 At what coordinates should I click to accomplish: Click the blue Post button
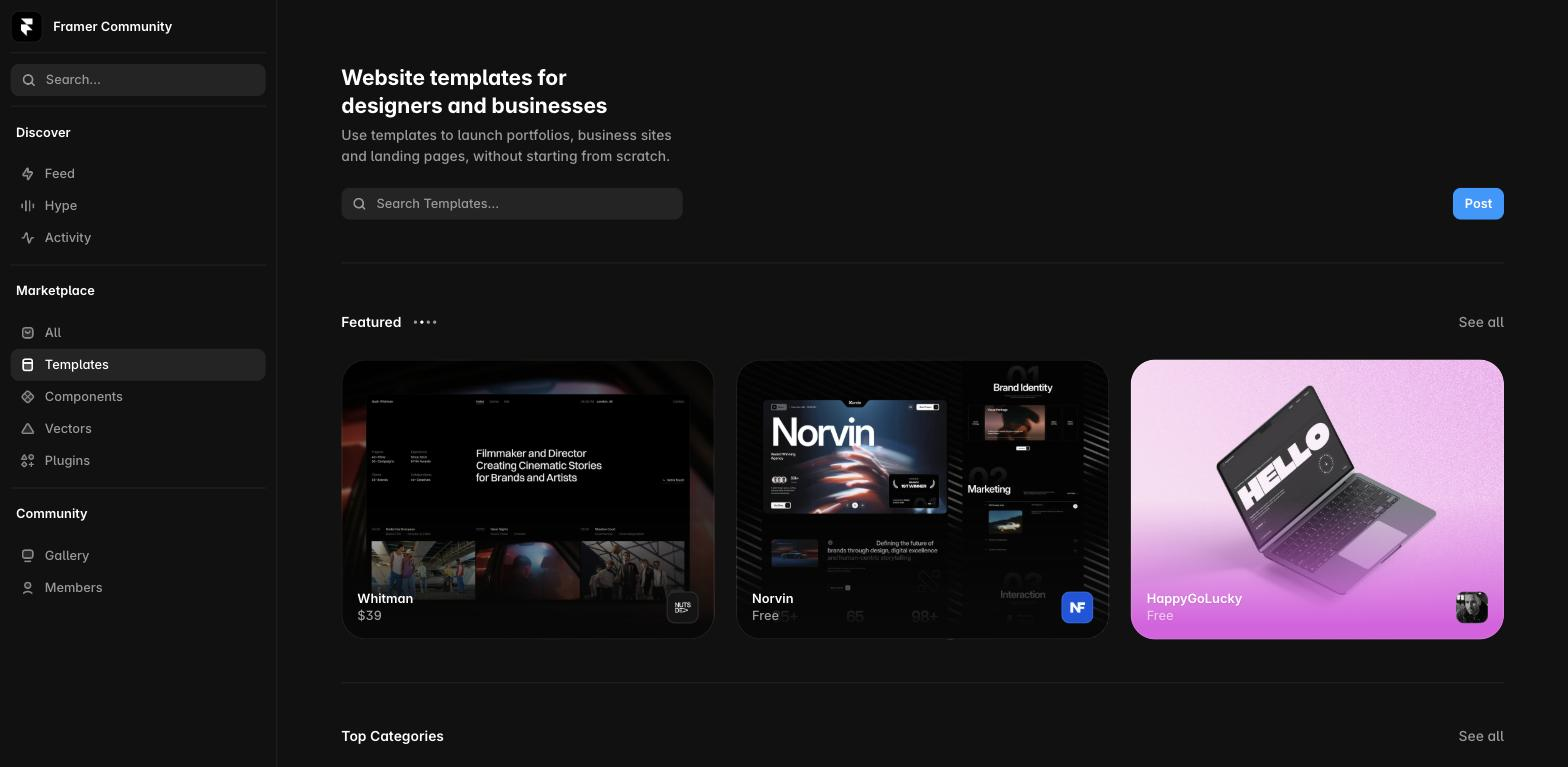(x=1478, y=204)
